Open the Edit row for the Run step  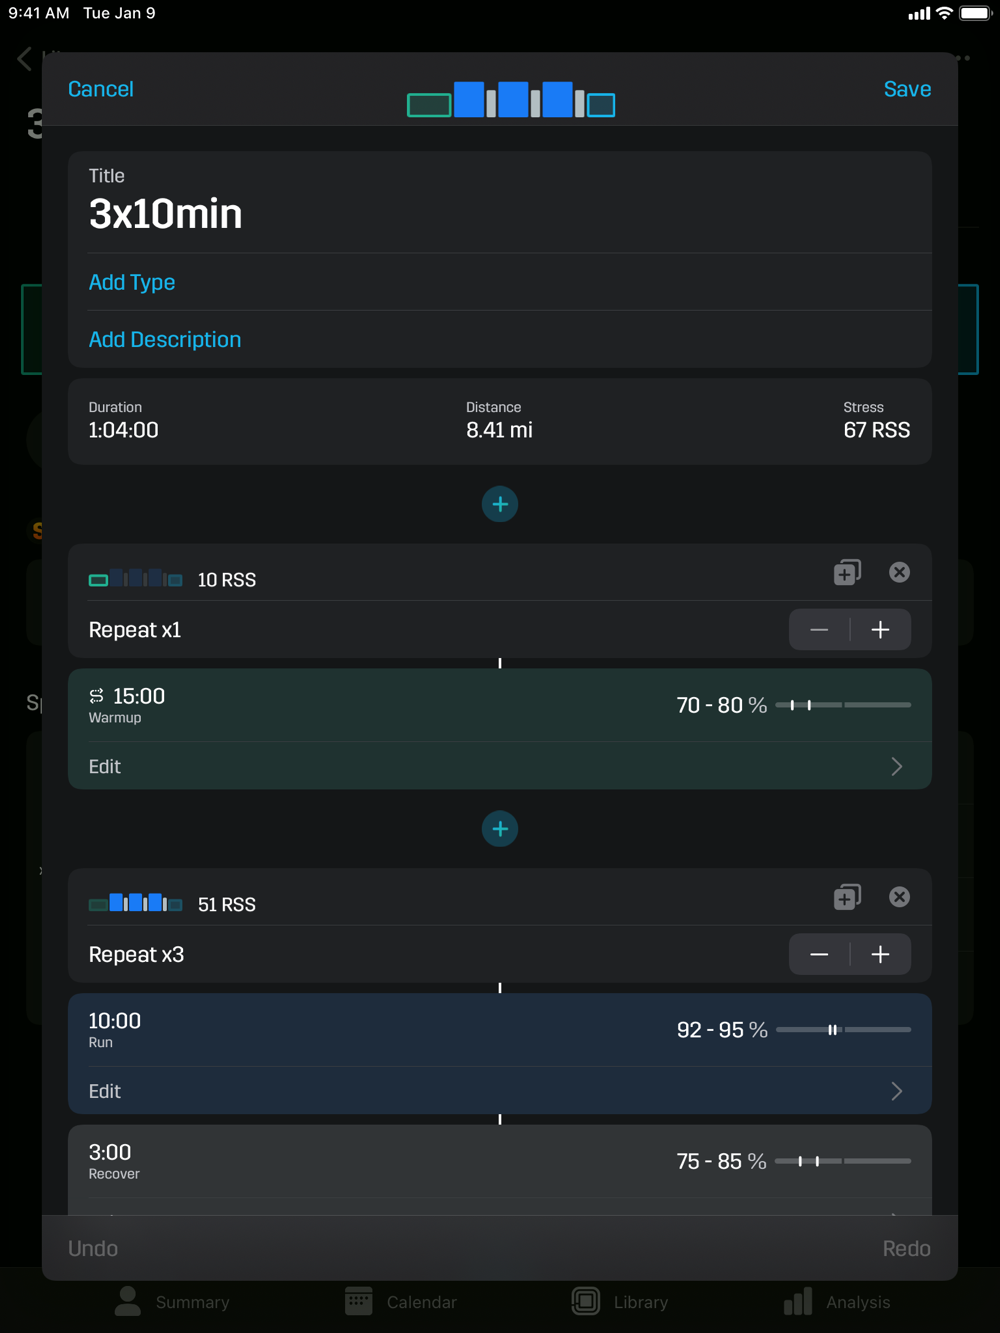pos(500,1091)
